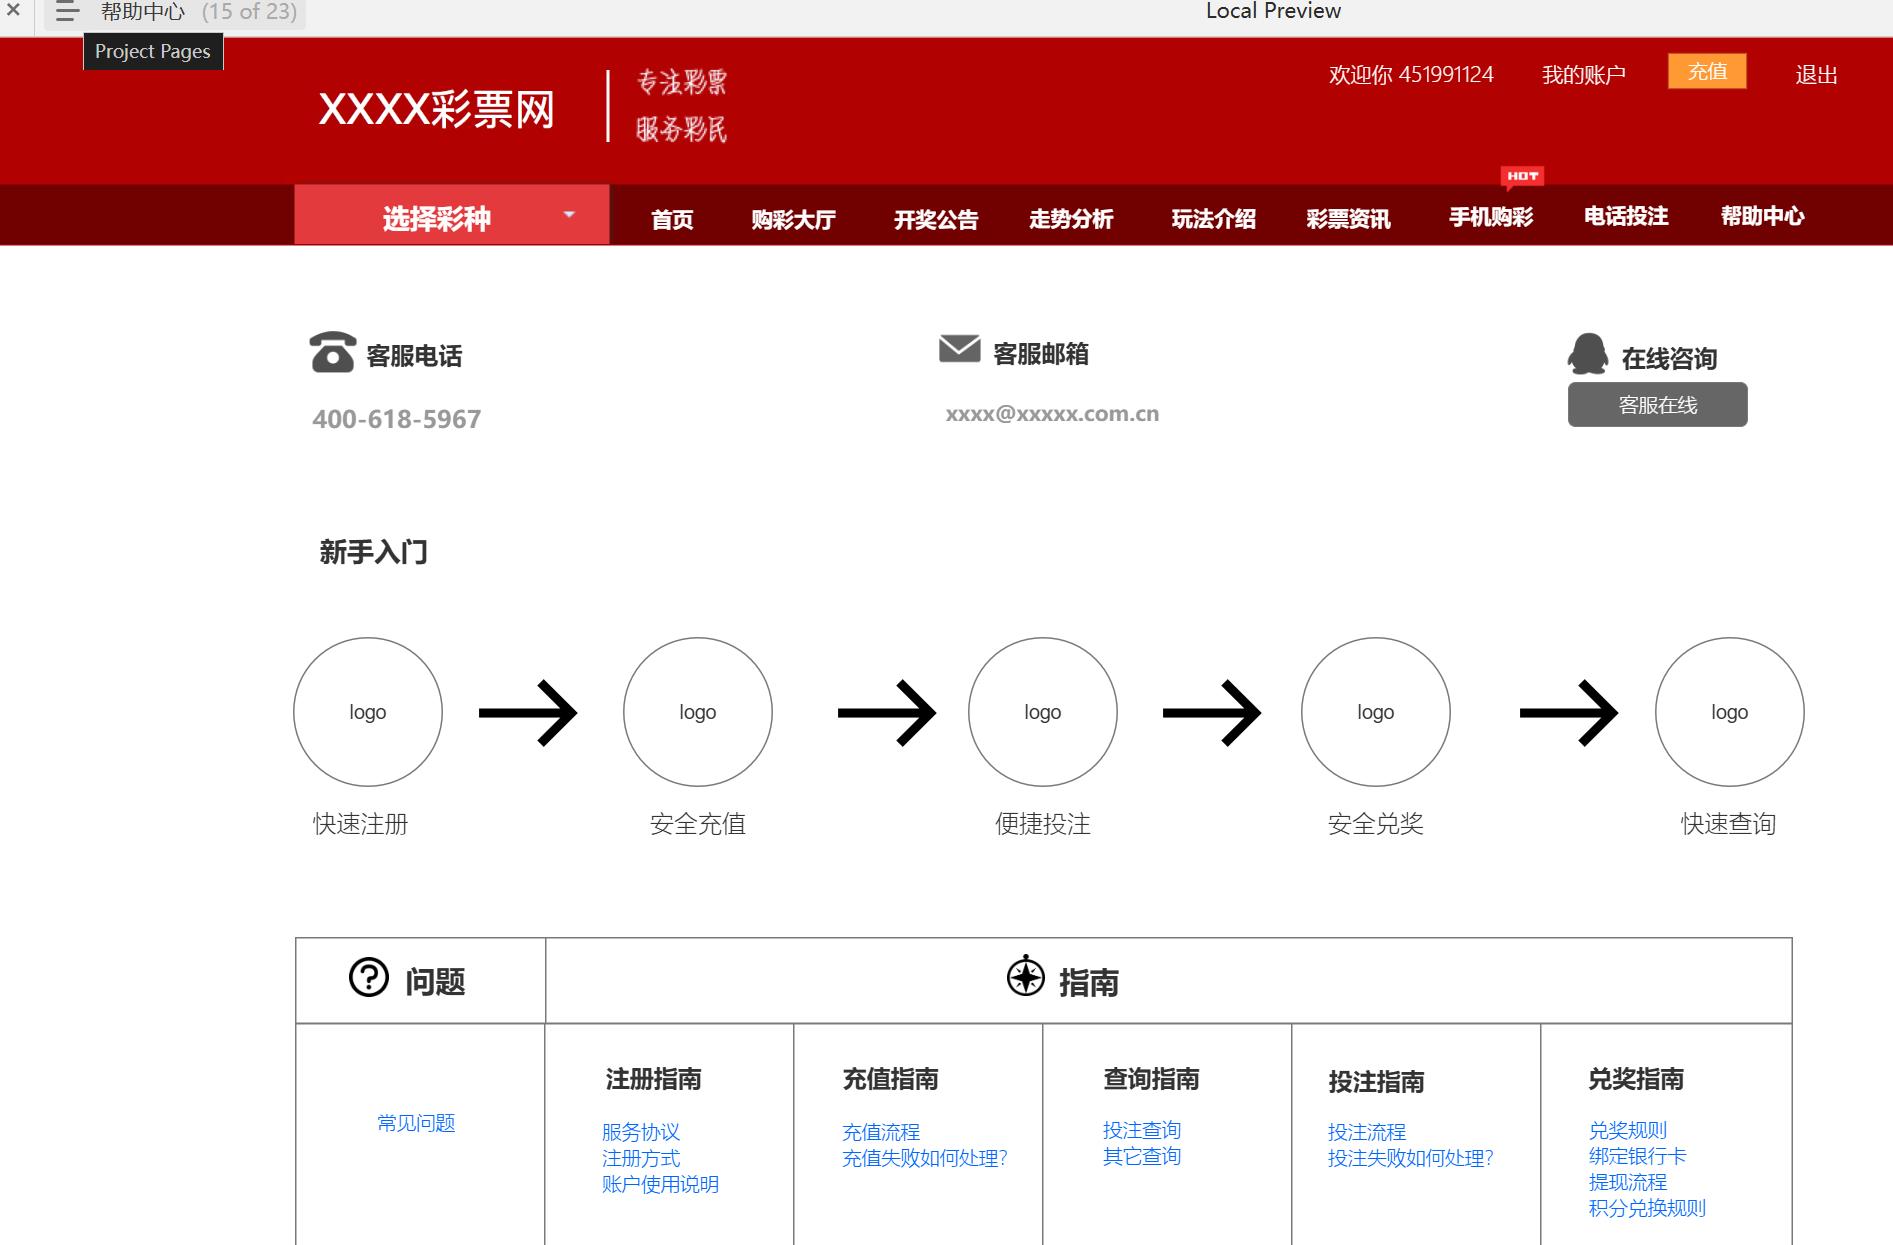Open the 常见问题 link
Viewport: 1893px width, 1245px height.
pos(416,1123)
